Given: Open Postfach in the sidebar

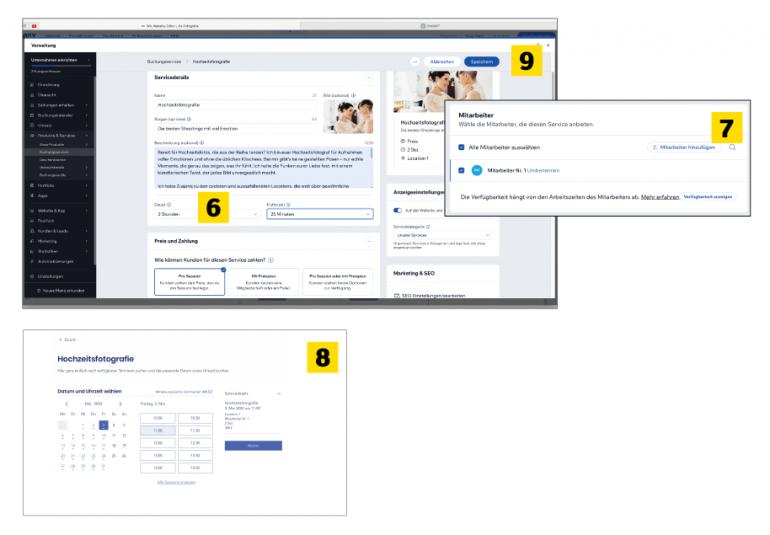Looking at the screenshot, I should coord(46,221).
